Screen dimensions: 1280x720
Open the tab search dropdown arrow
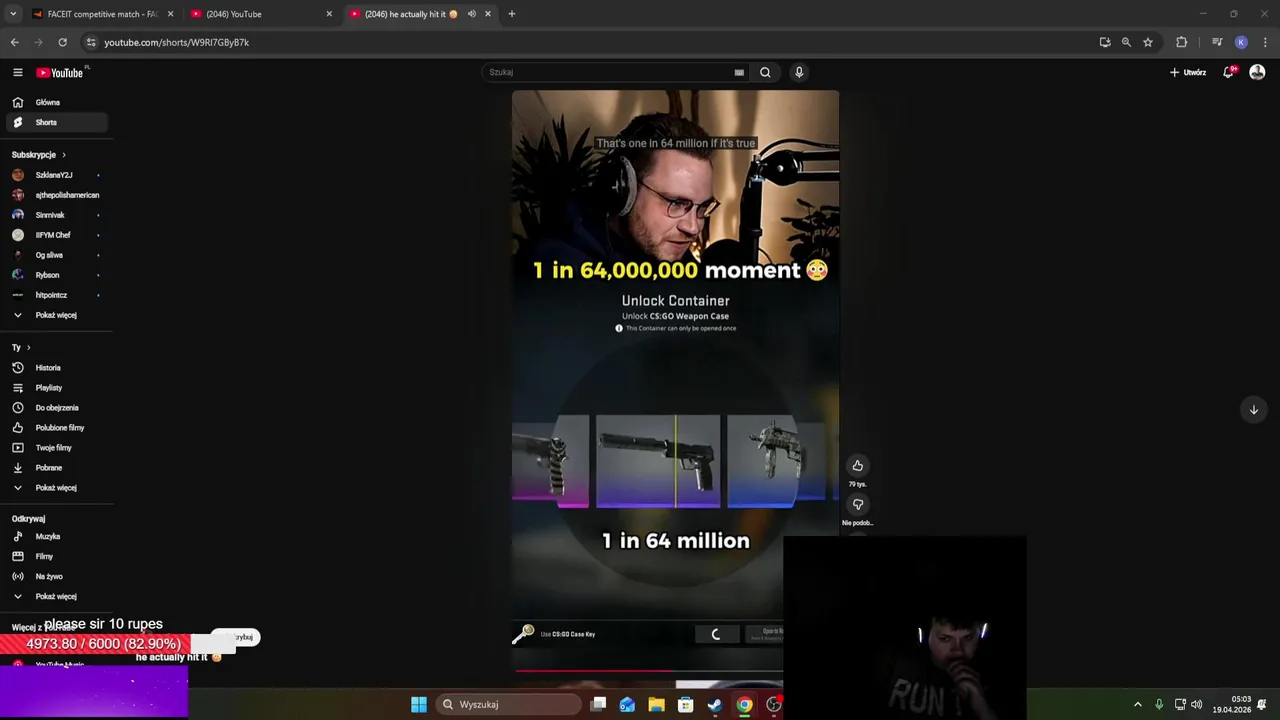(13, 14)
